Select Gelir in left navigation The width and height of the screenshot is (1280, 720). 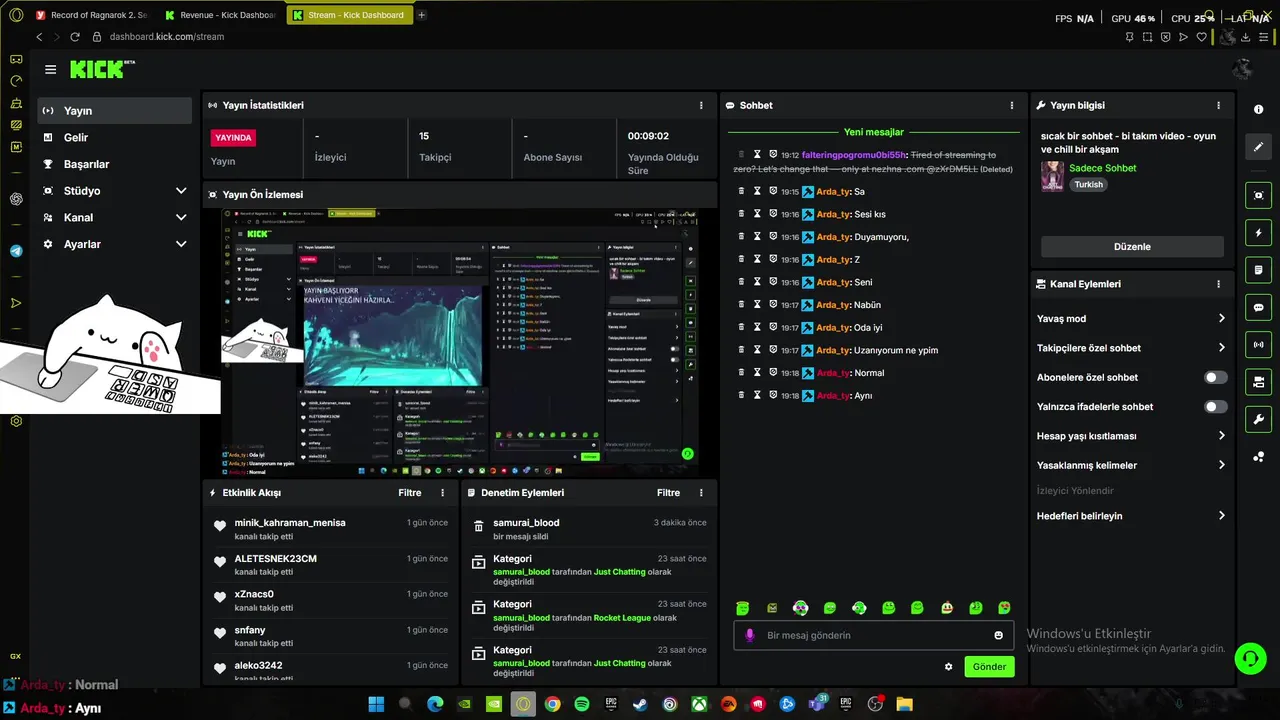click(x=115, y=137)
